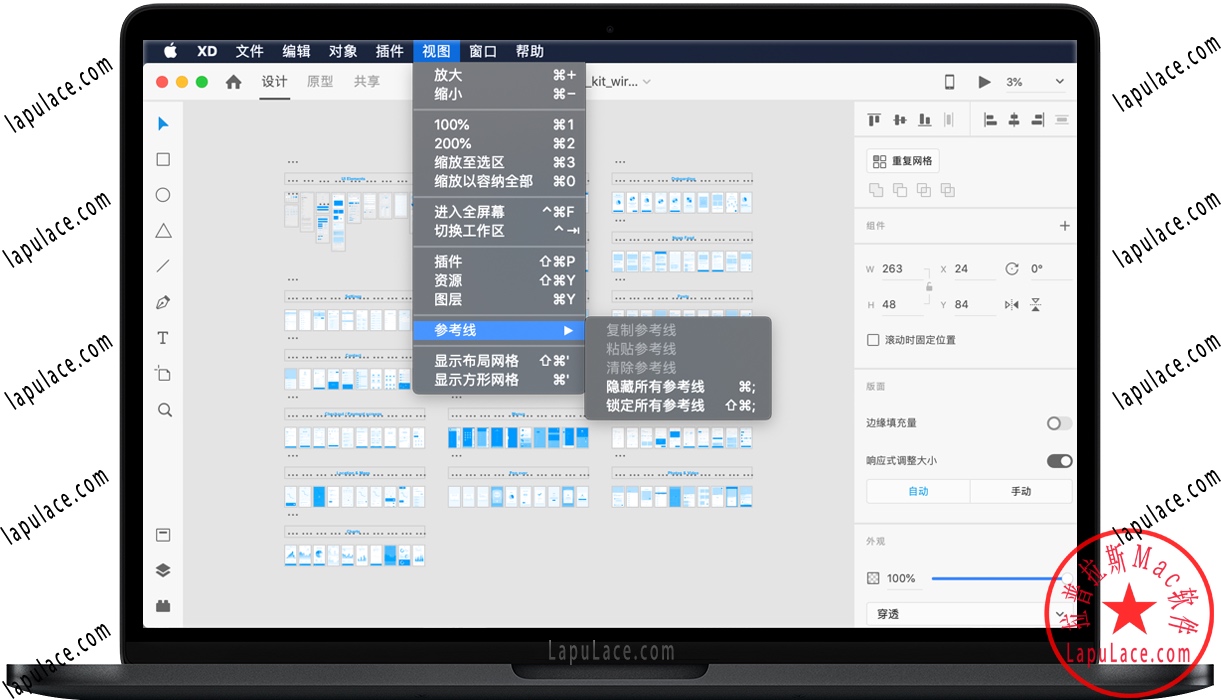Select the Rectangle tool
Screen dimensions: 1221x700
(163, 159)
